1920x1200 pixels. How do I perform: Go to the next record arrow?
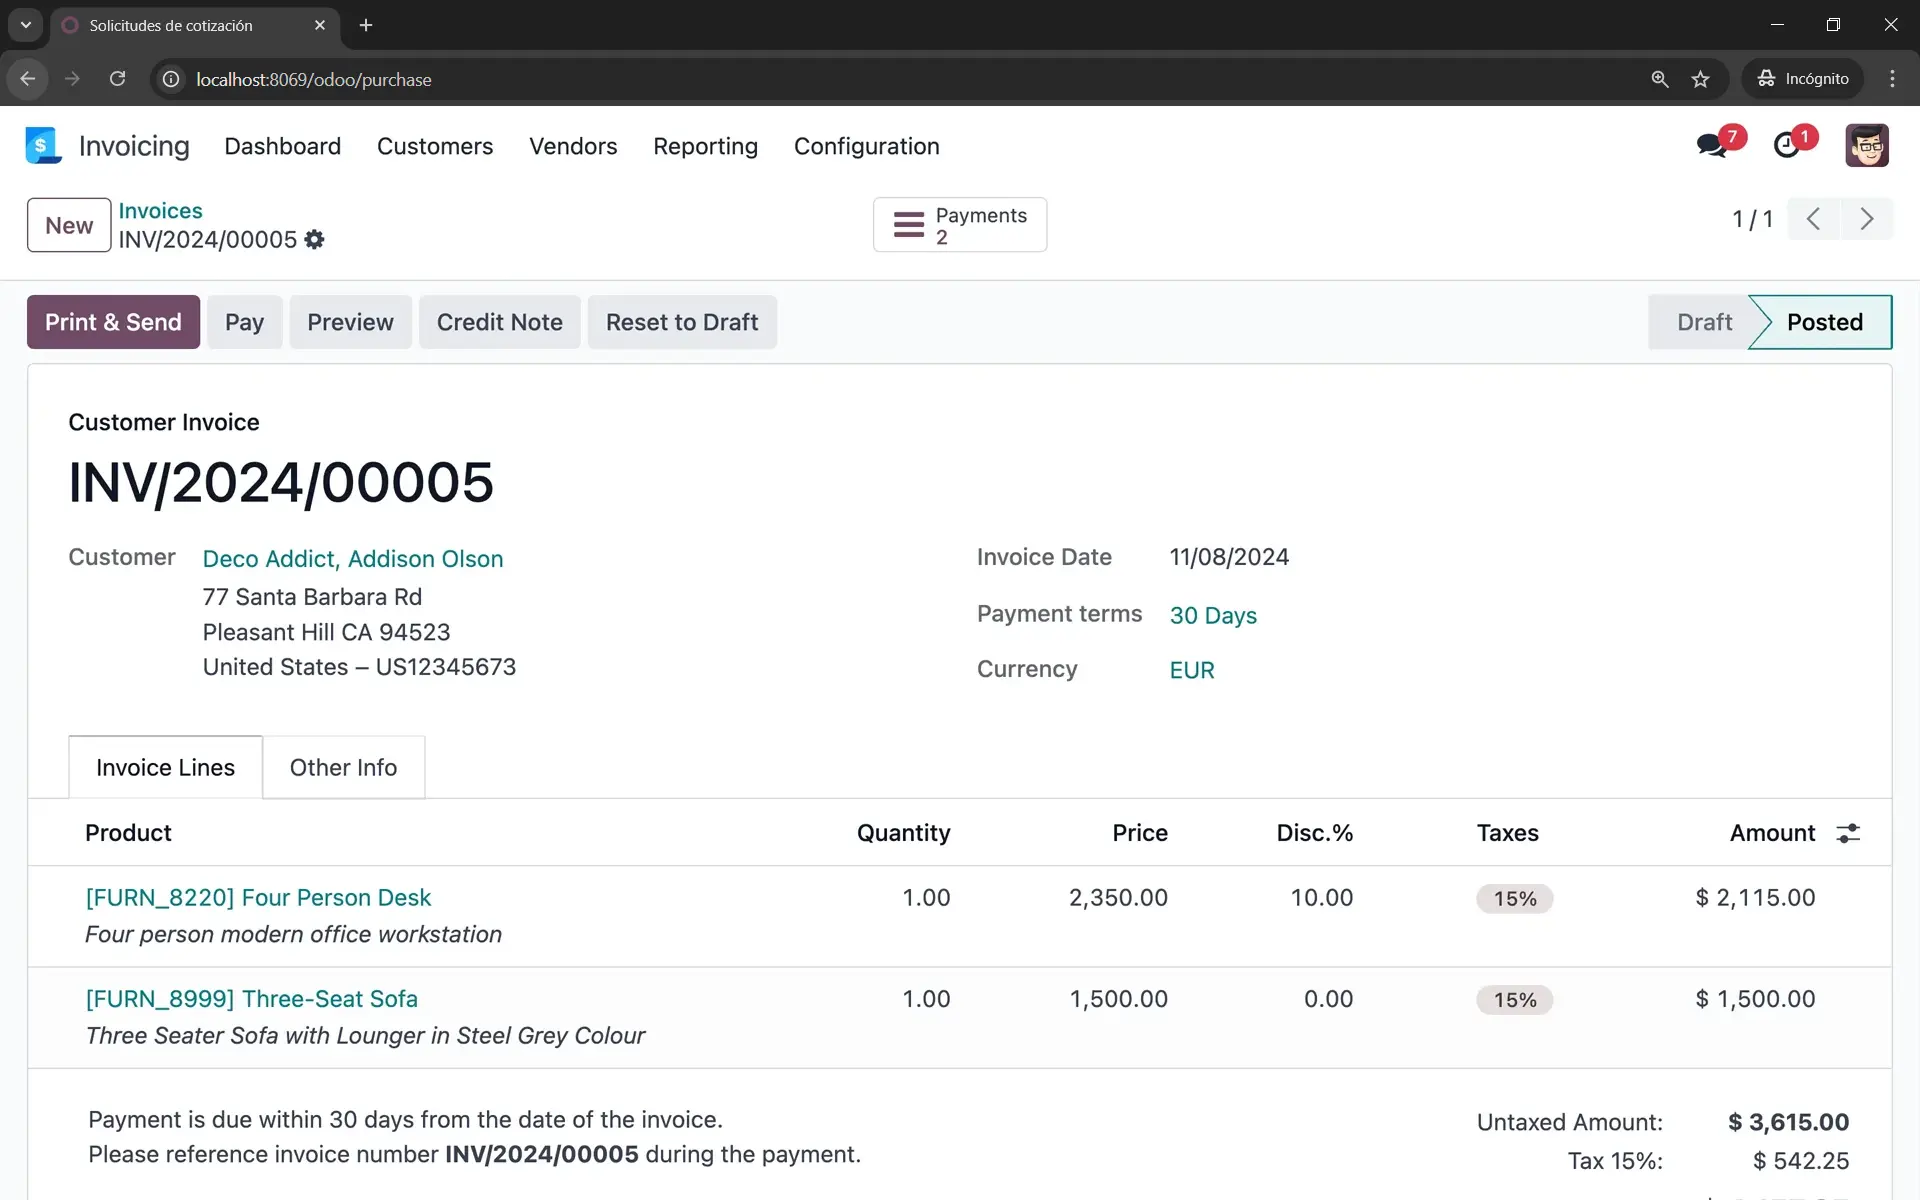[x=1866, y=219]
